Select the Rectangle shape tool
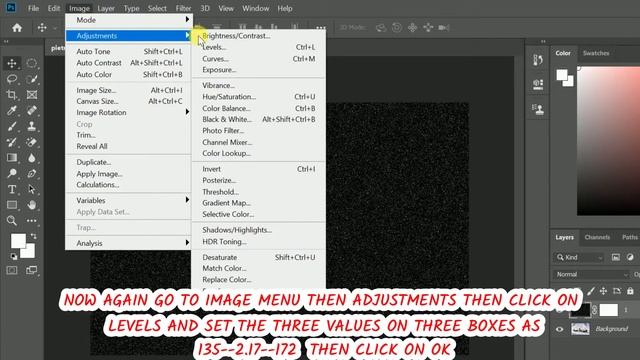This screenshot has width=640, height=360. [12, 205]
